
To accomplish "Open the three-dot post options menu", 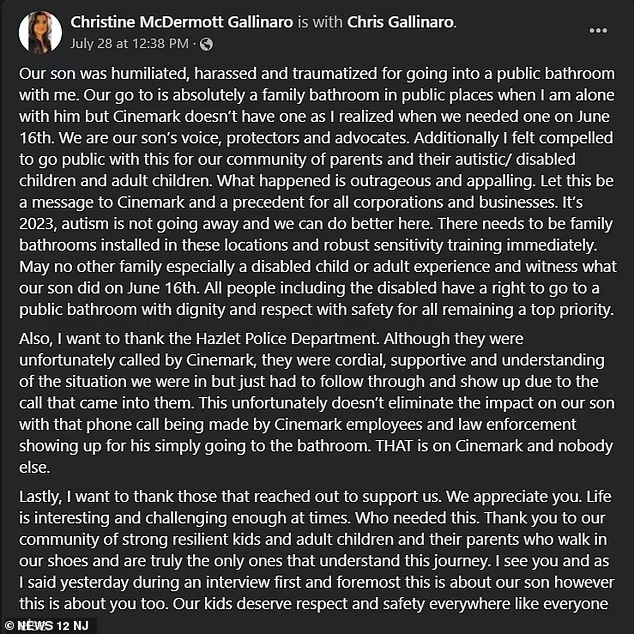I will click(x=598, y=31).
